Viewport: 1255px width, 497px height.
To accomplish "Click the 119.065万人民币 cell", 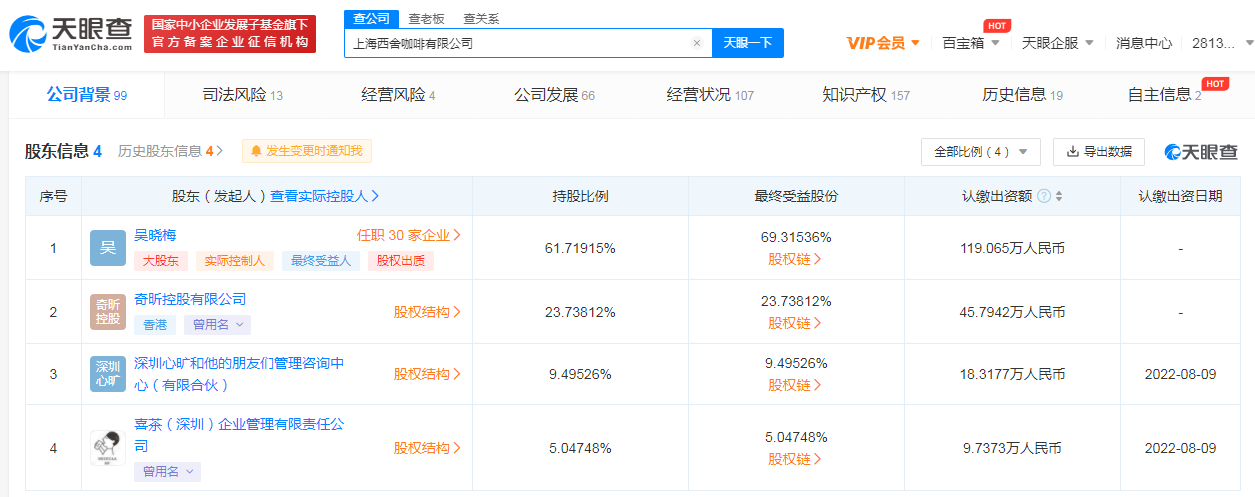I will 1012,248.
